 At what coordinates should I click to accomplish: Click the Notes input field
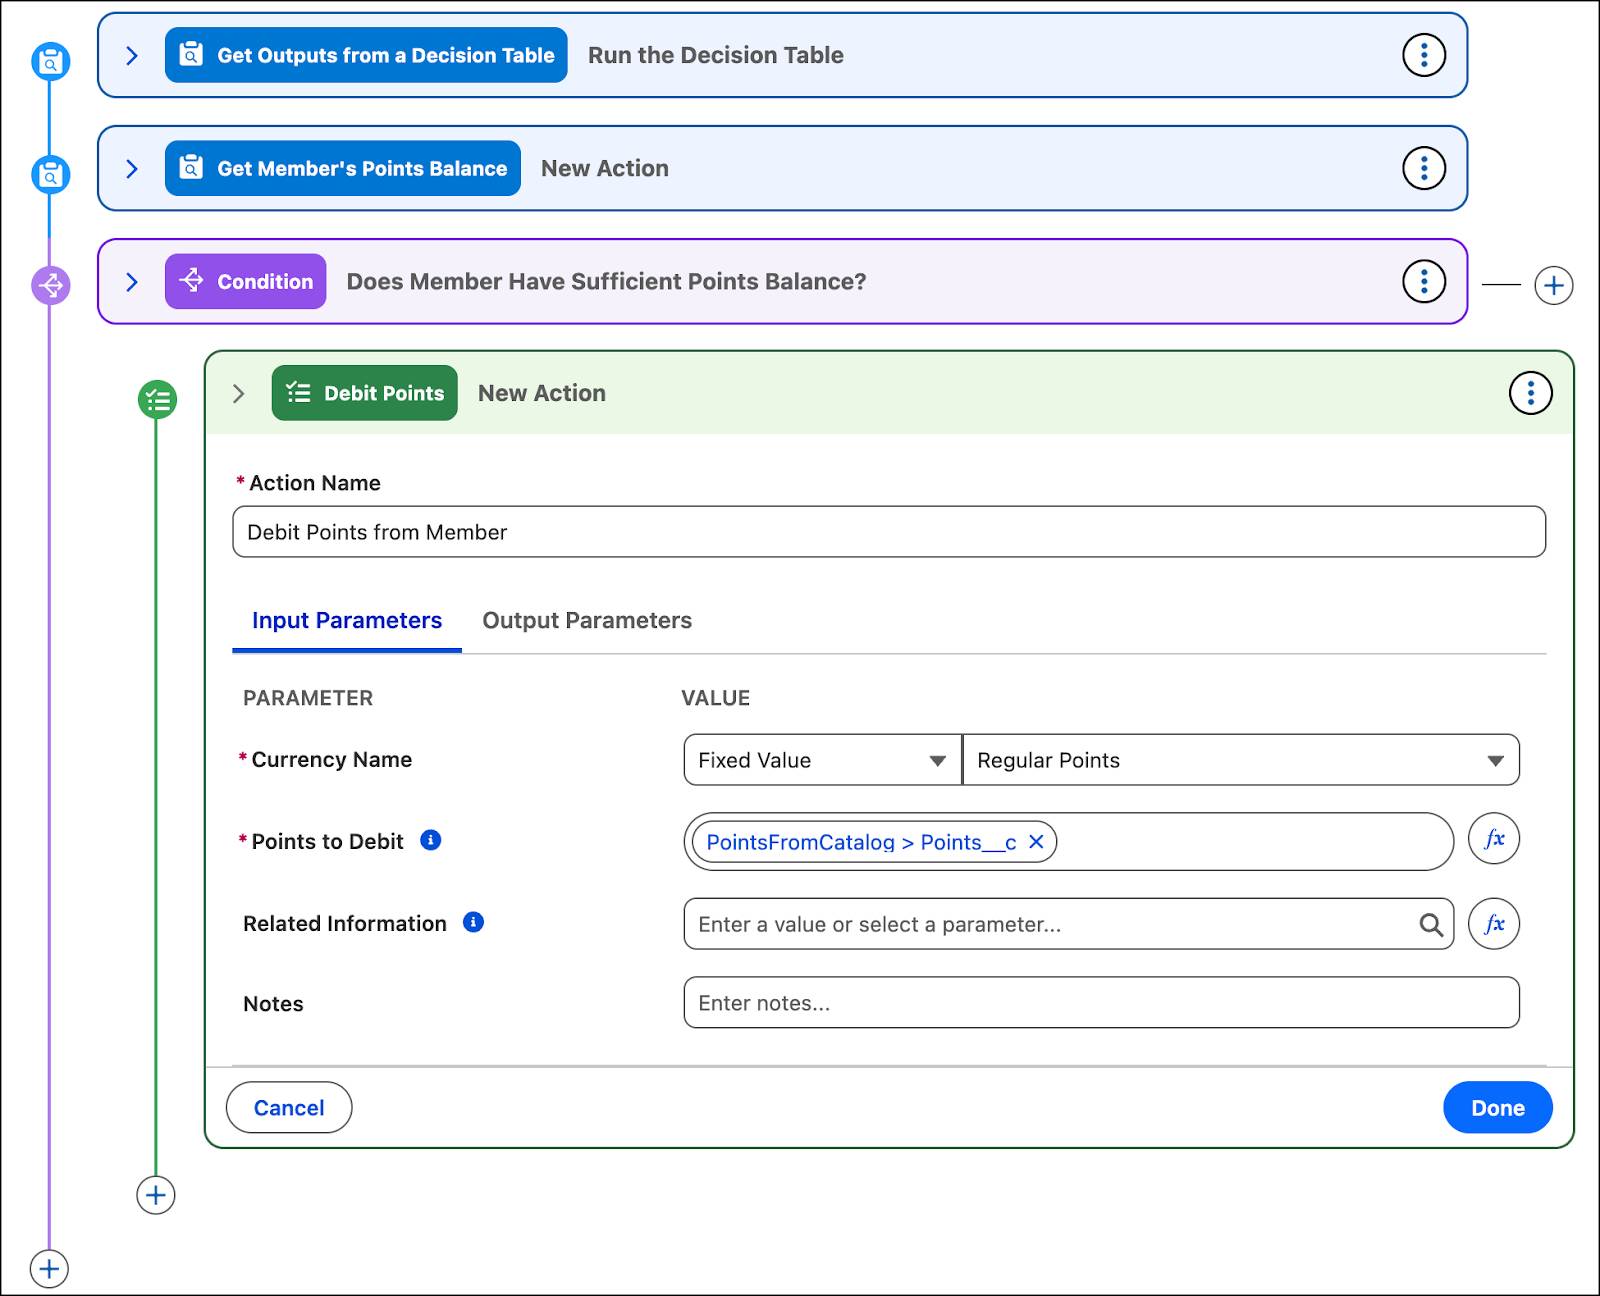coord(1102,1003)
